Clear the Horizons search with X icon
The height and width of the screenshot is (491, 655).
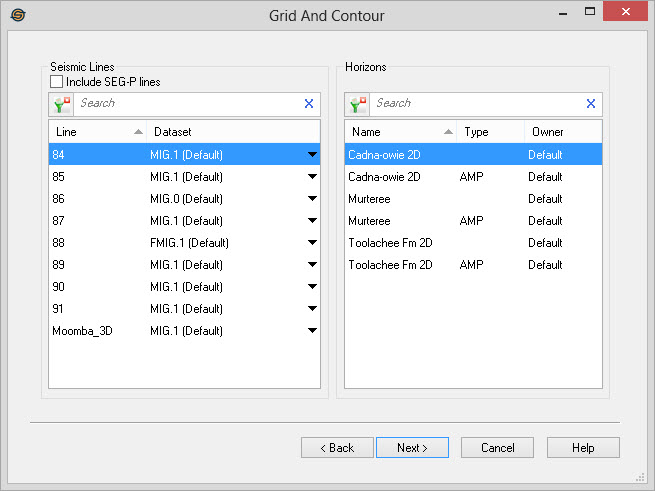590,104
